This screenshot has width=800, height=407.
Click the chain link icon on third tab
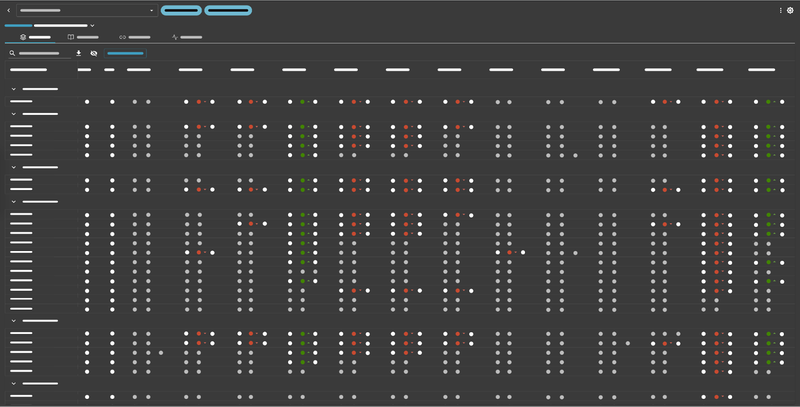click(x=122, y=37)
